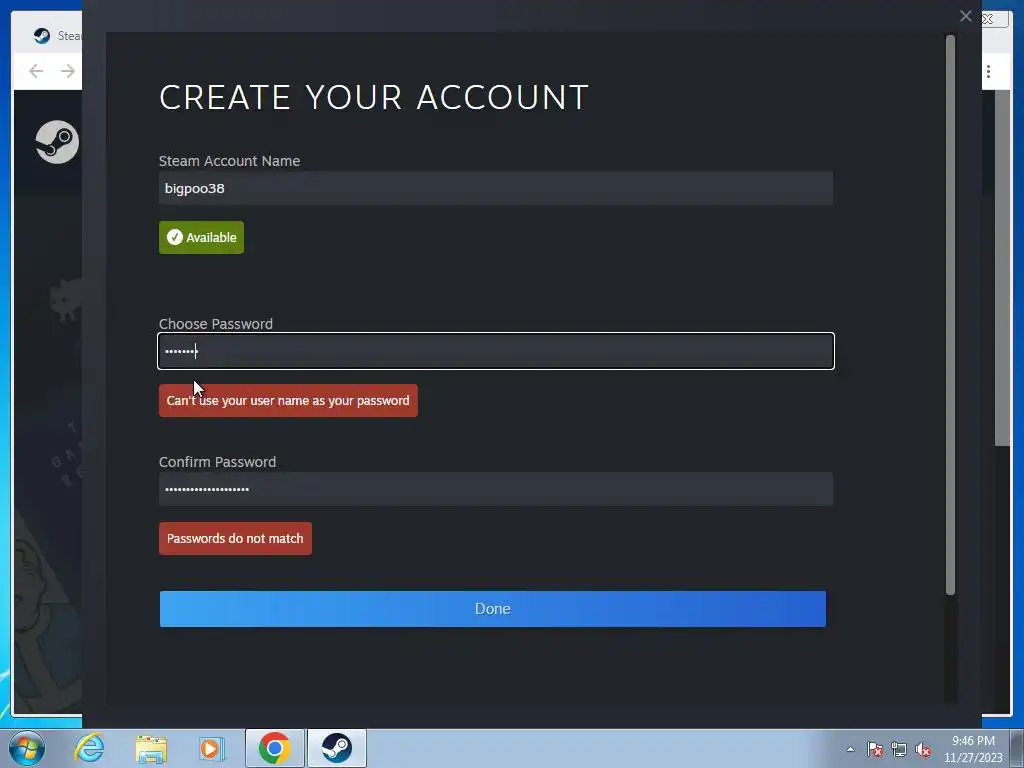Image resolution: width=1024 pixels, height=768 pixels.
Task: Click the Steam Account Name field
Action: tap(496, 188)
